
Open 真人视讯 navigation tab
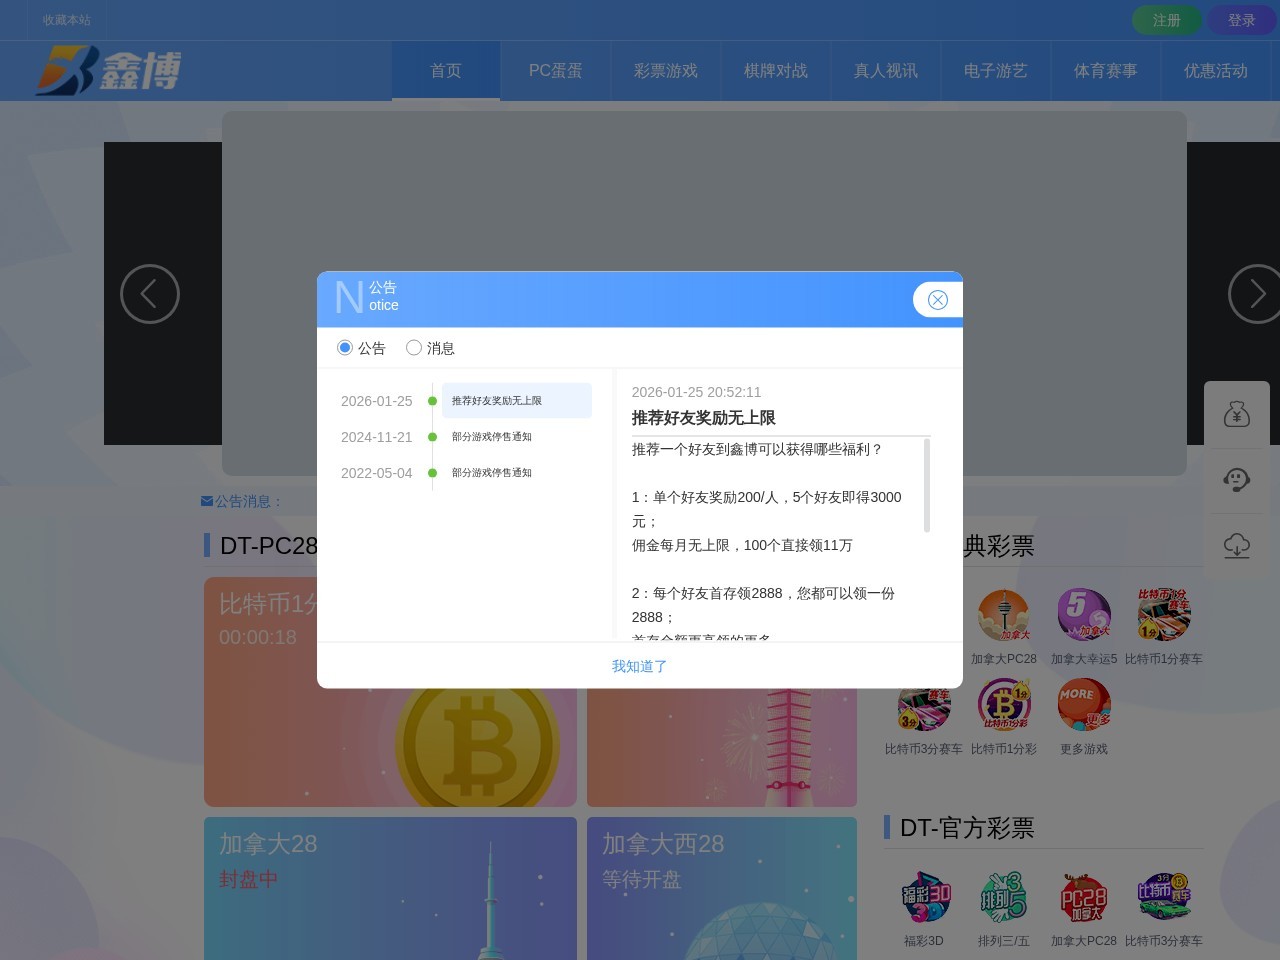[x=886, y=71]
